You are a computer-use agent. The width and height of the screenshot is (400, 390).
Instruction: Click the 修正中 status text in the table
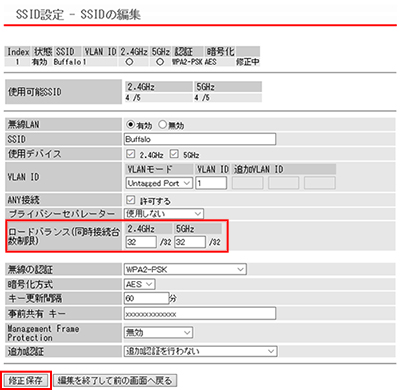(248, 62)
